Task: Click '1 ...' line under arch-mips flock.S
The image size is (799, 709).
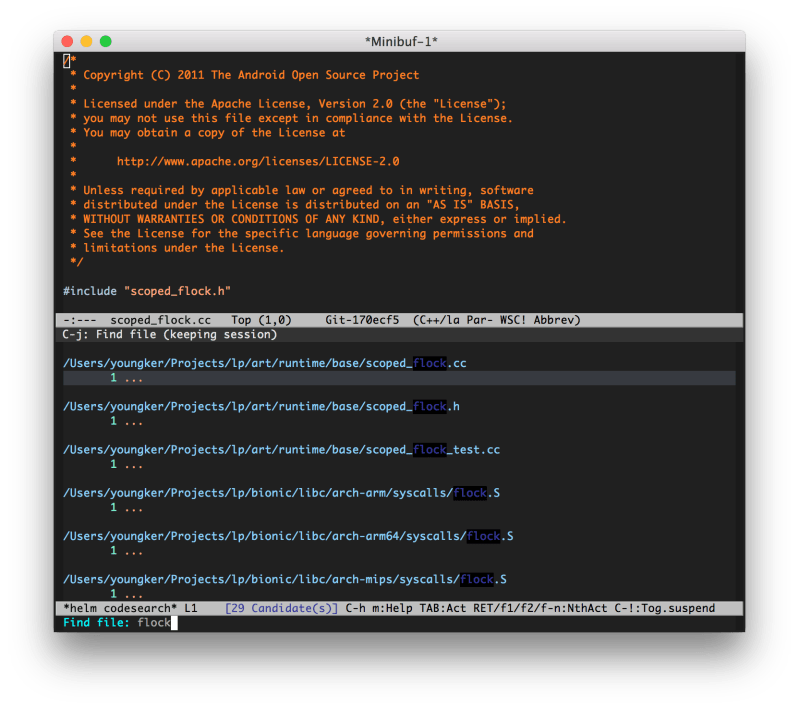Action: coord(126,594)
